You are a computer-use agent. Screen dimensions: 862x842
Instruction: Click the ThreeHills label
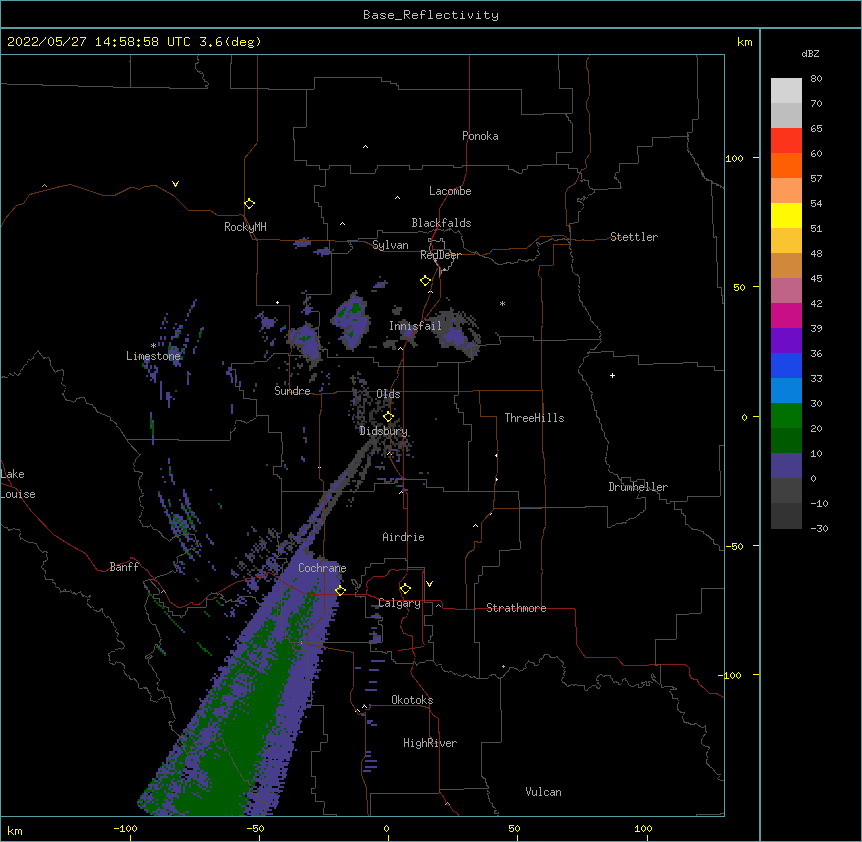pyautogui.click(x=534, y=418)
